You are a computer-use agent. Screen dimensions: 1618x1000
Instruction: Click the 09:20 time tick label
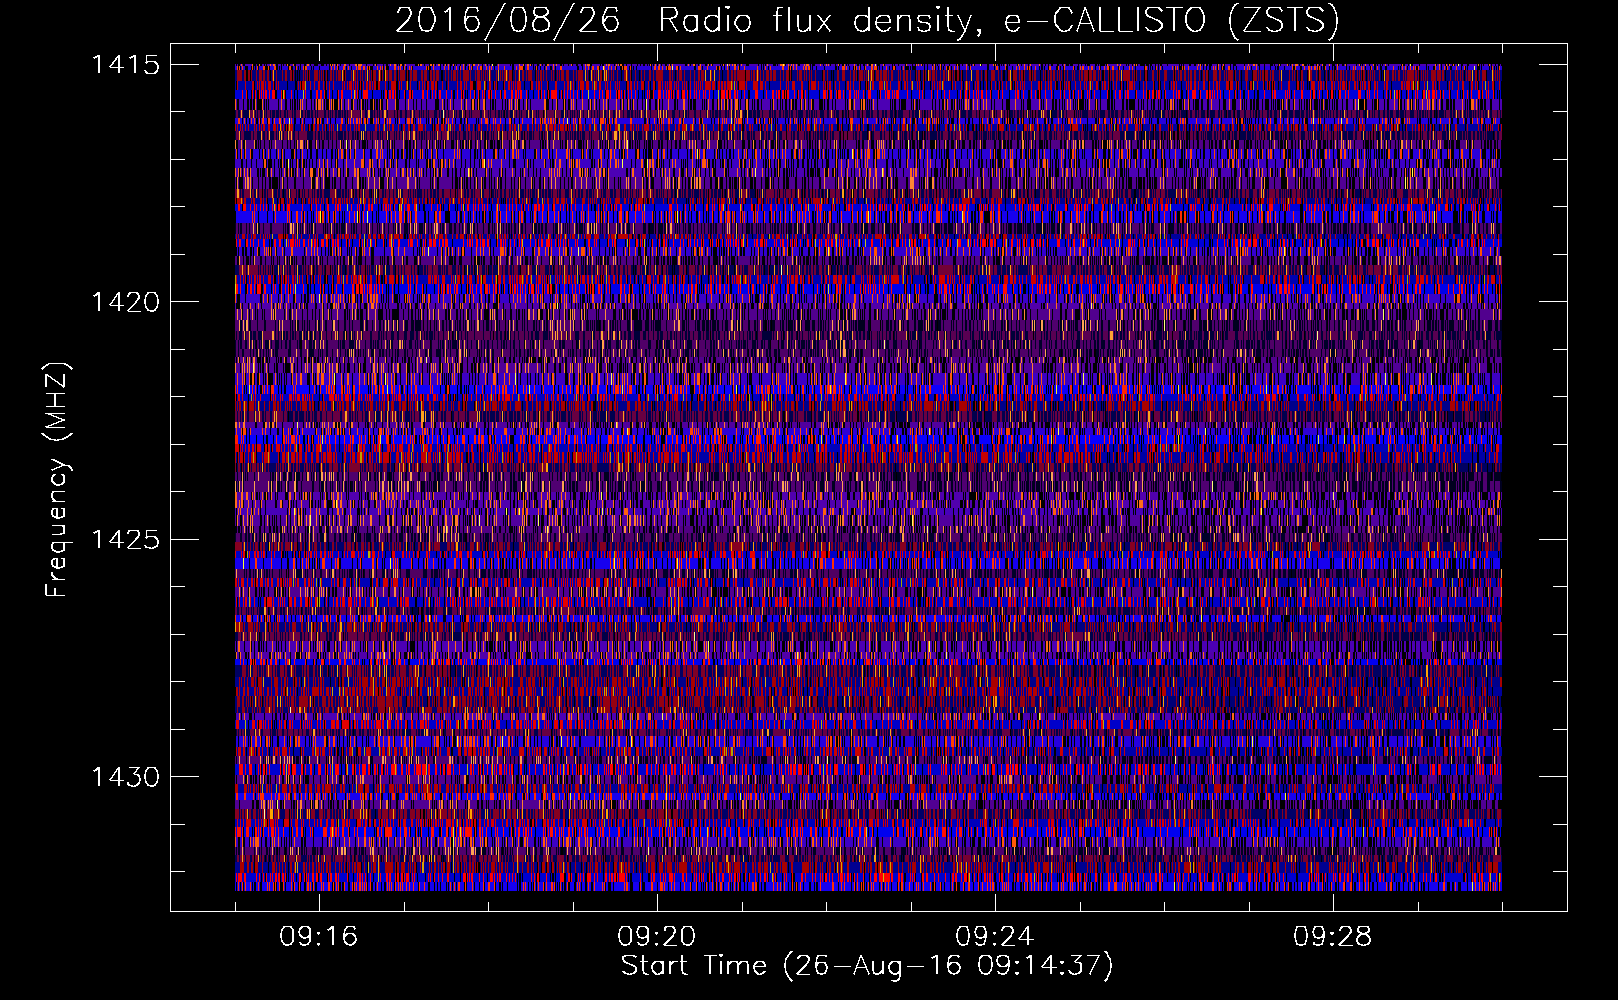click(x=657, y=937)
